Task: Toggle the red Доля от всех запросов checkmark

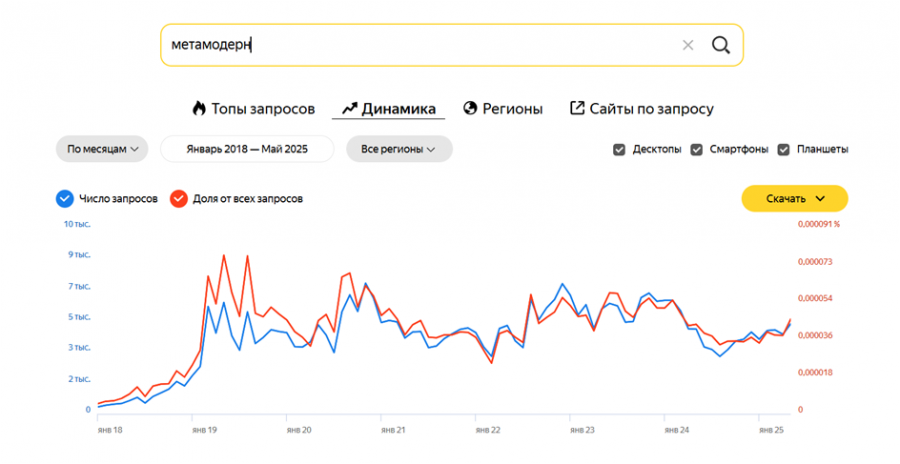Action: click(179, 198)
